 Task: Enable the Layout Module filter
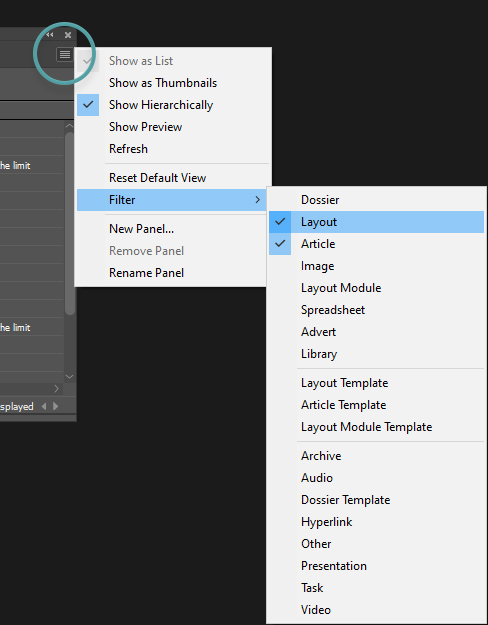pyautogui.click(x=376, y=288)
